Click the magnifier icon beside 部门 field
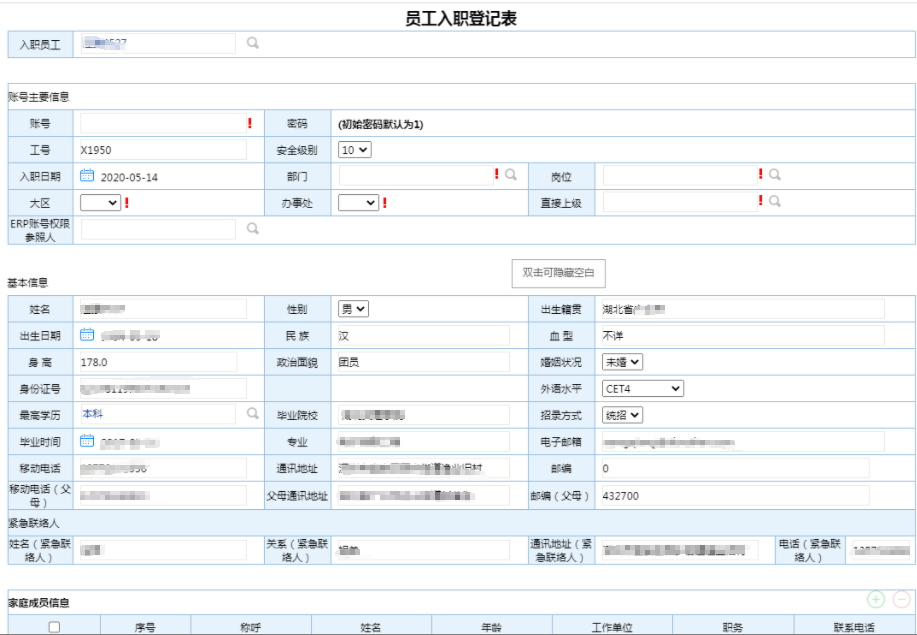This screenshot has width=917, height=635. click(x=511, y=175)
